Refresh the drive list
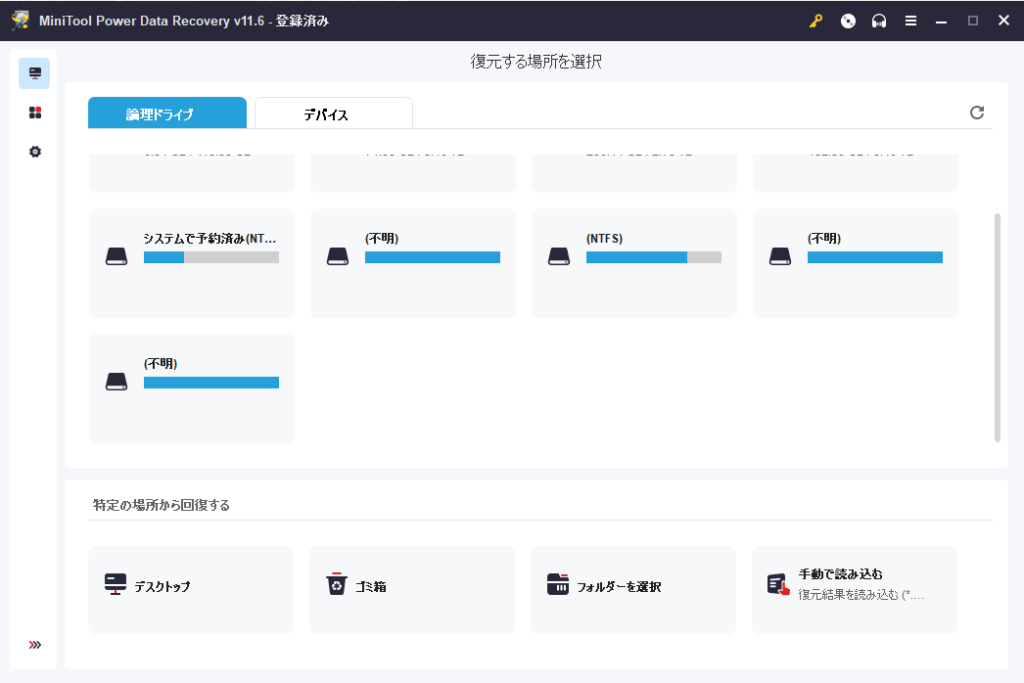Screen dimensions: 1024x683 coord(977,113)
